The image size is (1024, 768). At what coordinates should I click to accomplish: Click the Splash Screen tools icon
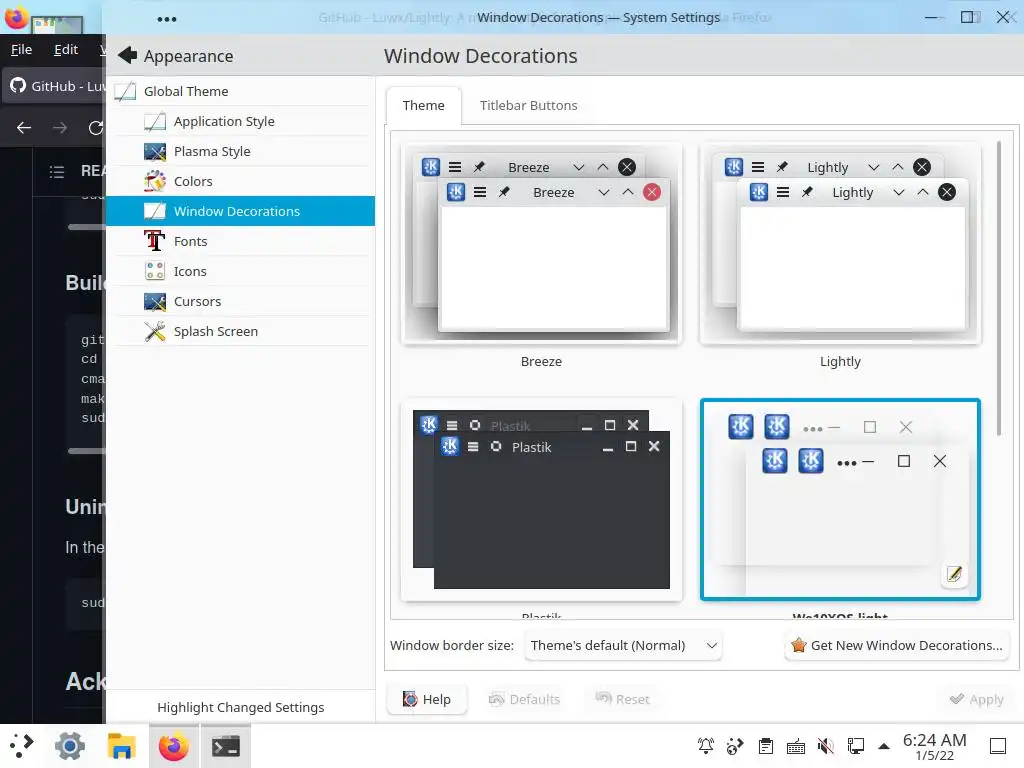[155, 331]
